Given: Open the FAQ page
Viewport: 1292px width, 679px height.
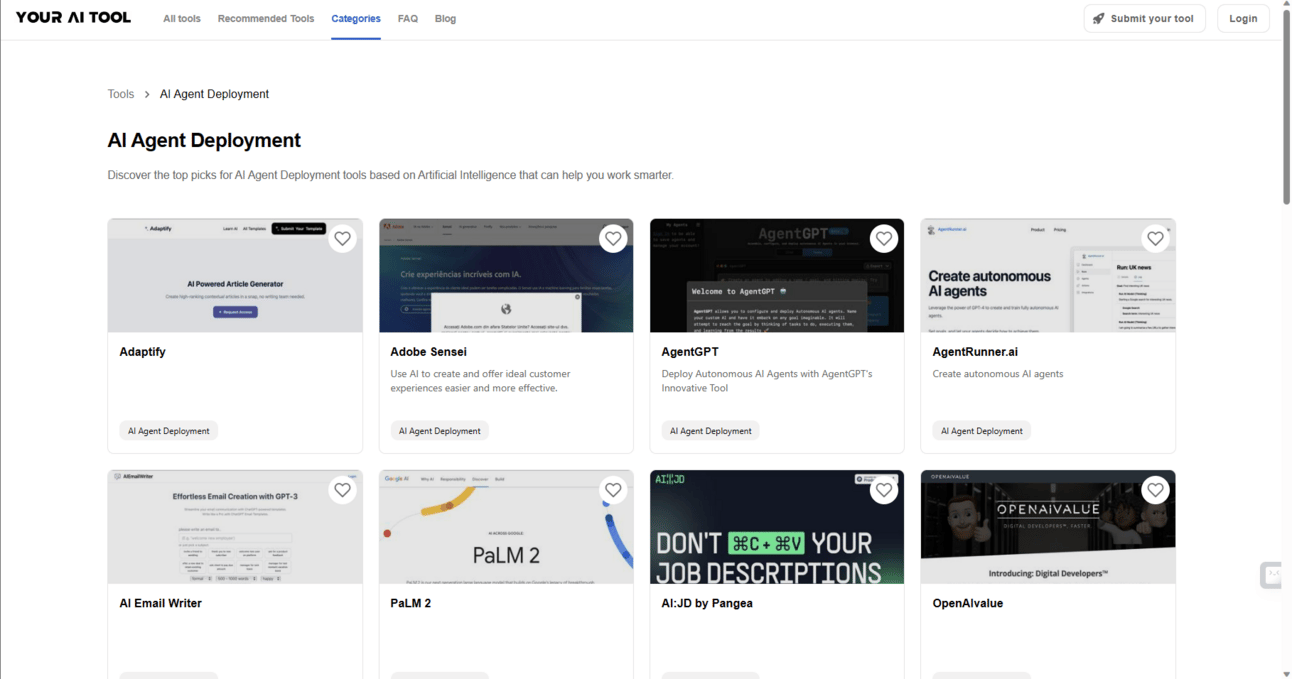Looking at the screenshot, I should click(408, 18).
